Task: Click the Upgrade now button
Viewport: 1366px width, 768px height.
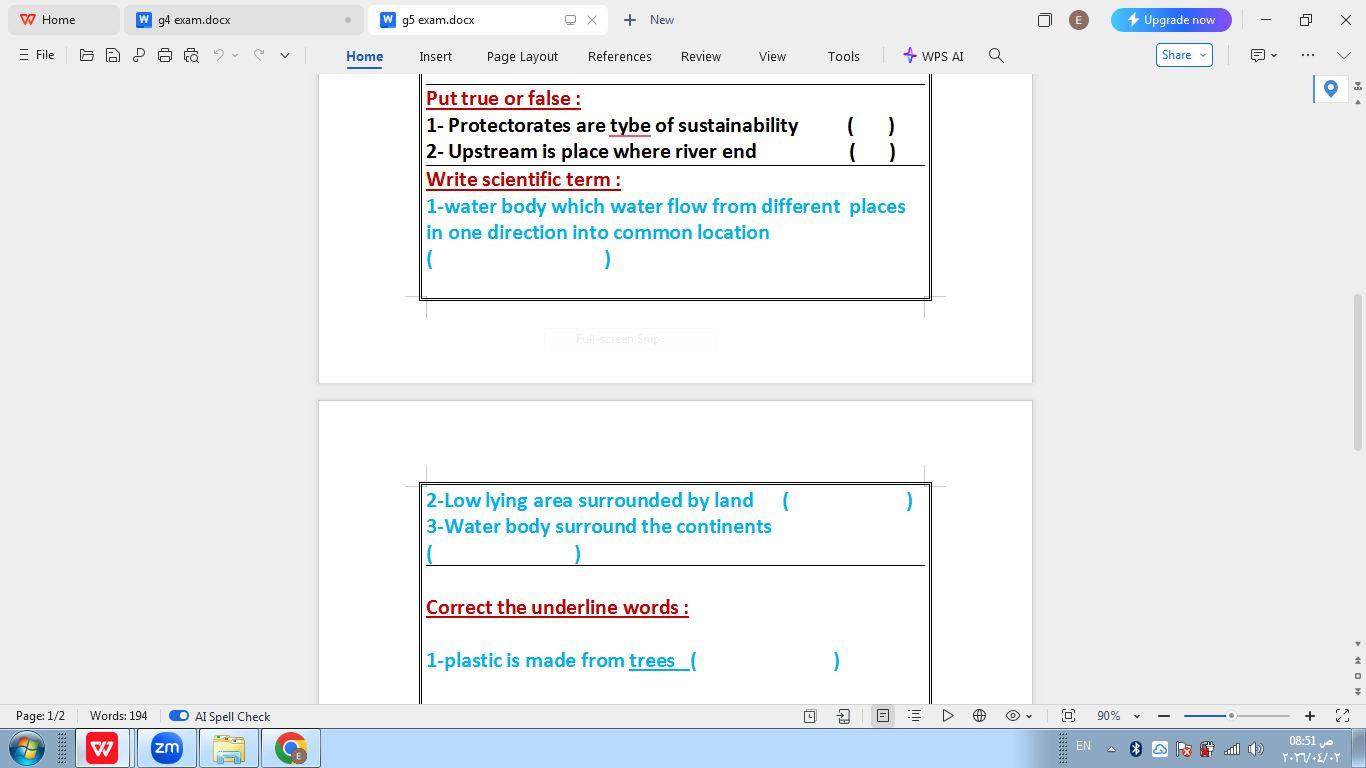Action: (x=1171, y=20)
